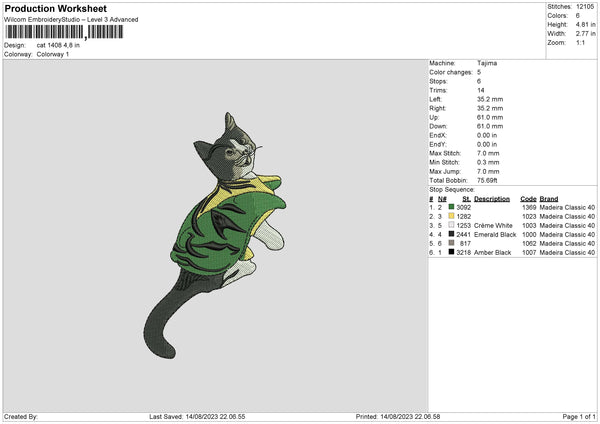Click the barcode under the worksheet title
This screenshot has width=600, height=424.
tap(64, 32)
